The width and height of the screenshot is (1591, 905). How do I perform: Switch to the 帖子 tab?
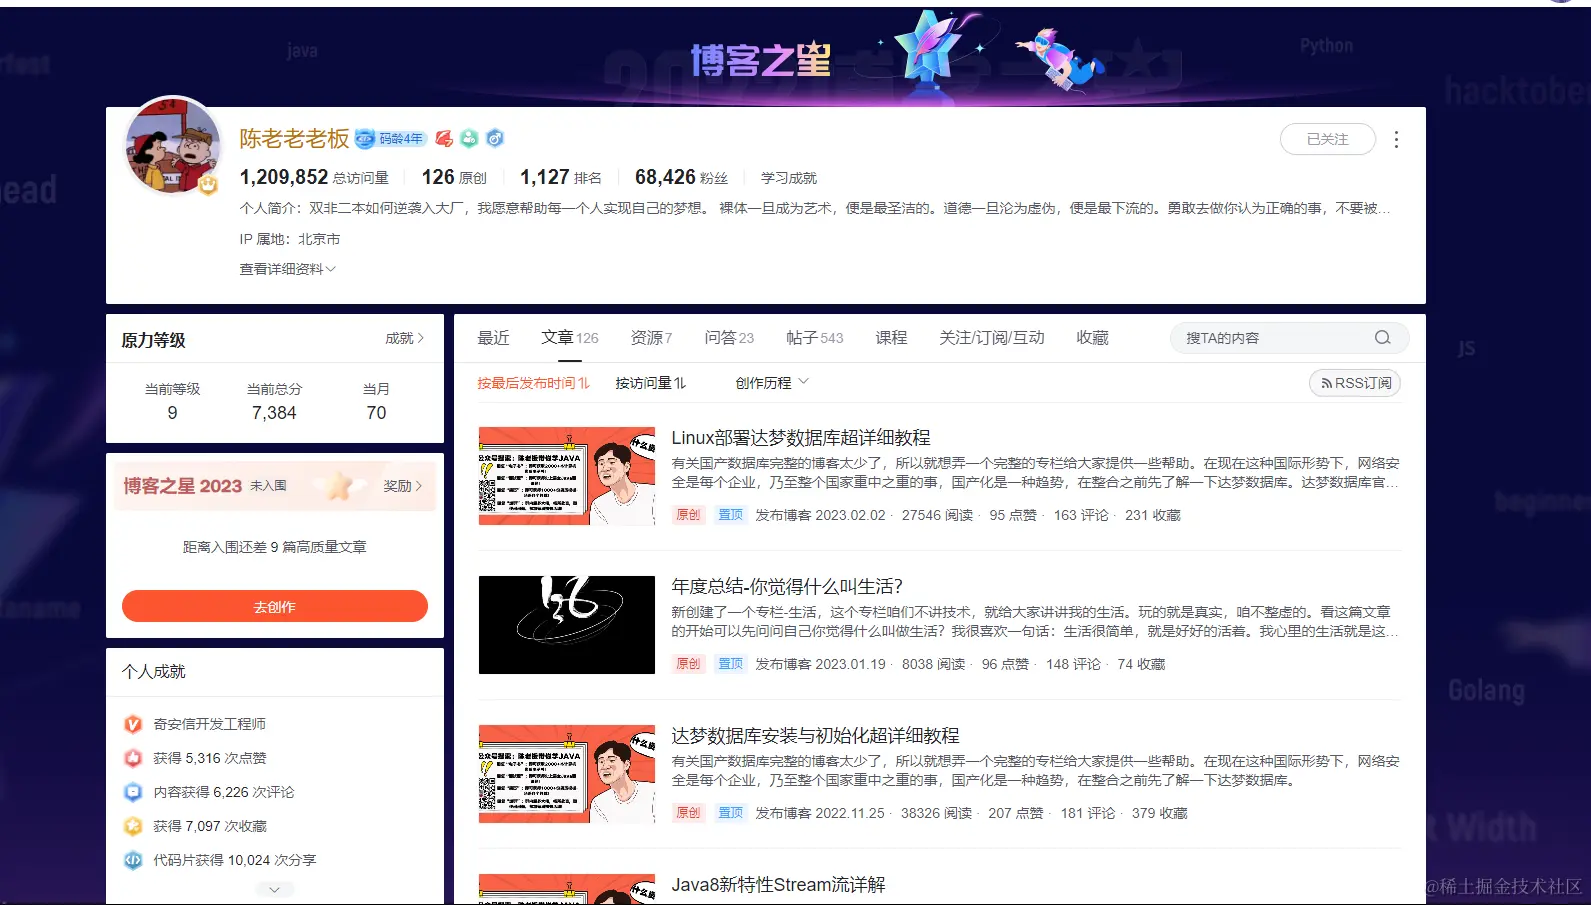tap(815, 338)
